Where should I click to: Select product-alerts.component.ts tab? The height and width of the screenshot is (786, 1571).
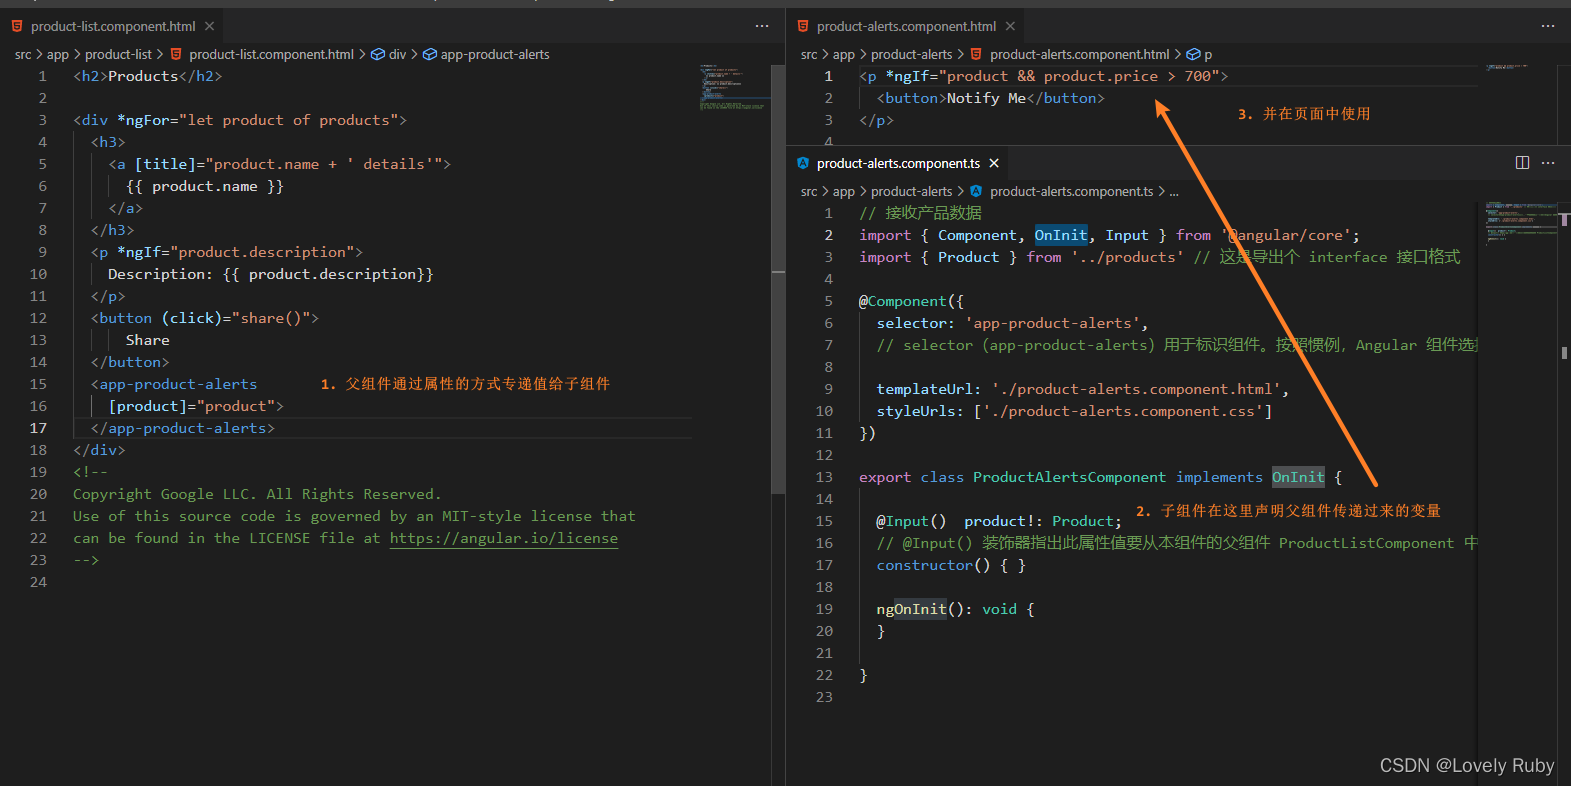tap(897, 163)
